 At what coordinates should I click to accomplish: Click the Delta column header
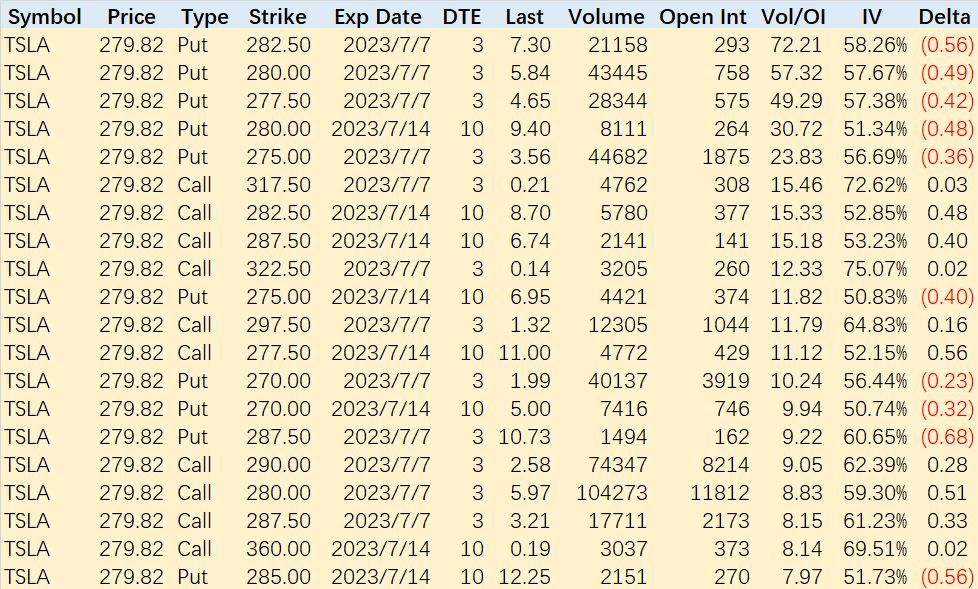(944, 17)
